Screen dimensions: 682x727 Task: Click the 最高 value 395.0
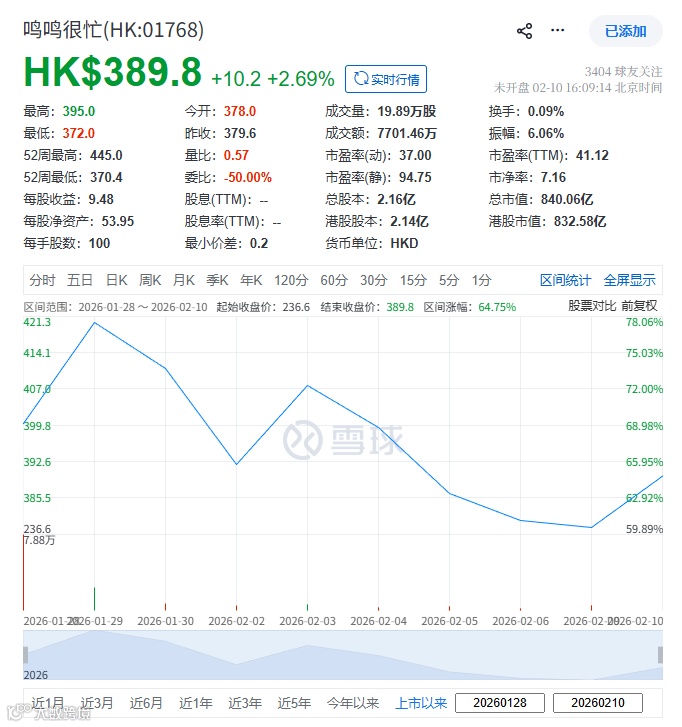point(79,111)
